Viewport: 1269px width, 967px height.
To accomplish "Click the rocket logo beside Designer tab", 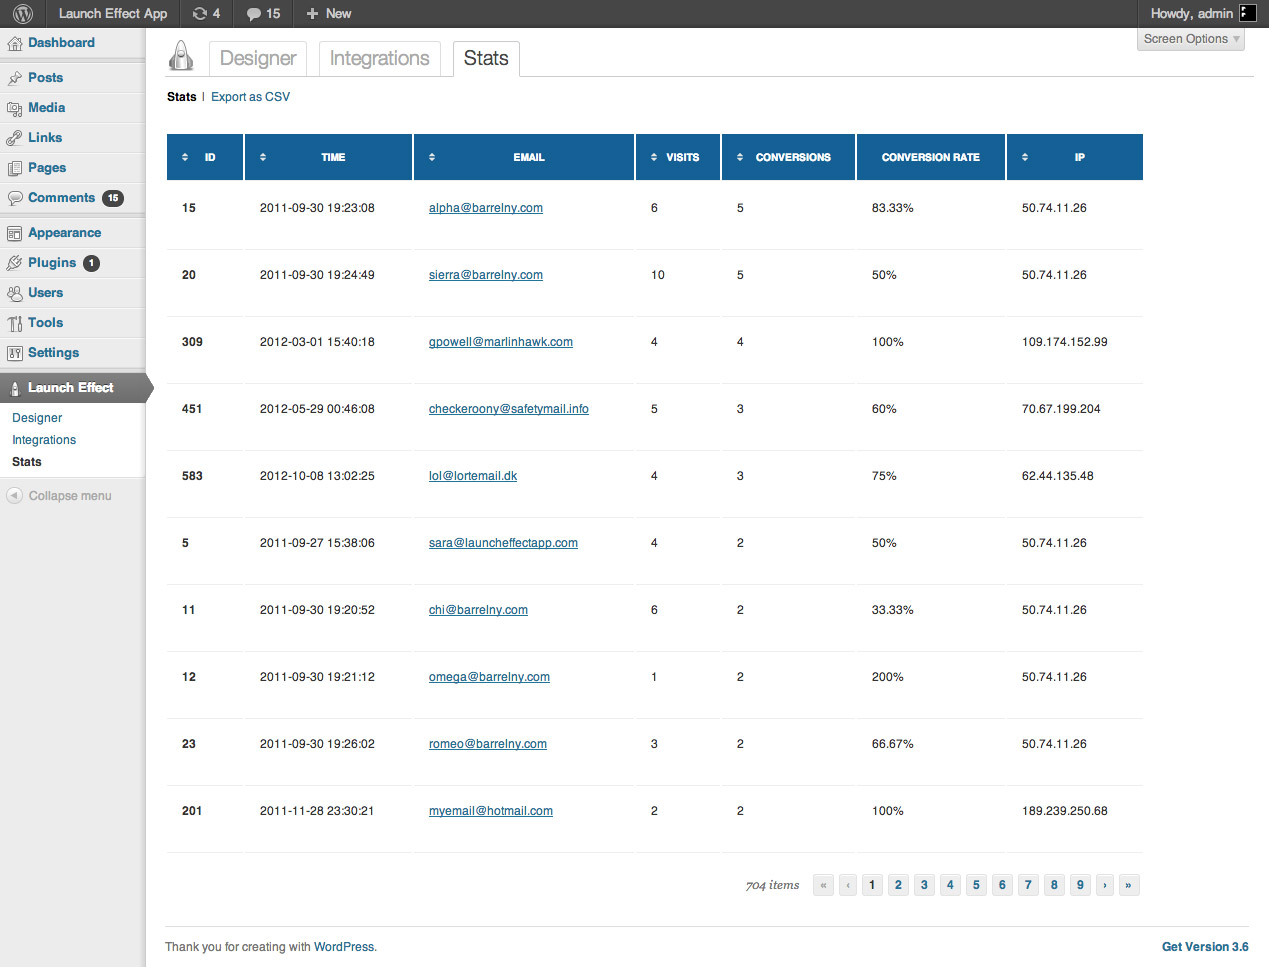I will point(181,56).
